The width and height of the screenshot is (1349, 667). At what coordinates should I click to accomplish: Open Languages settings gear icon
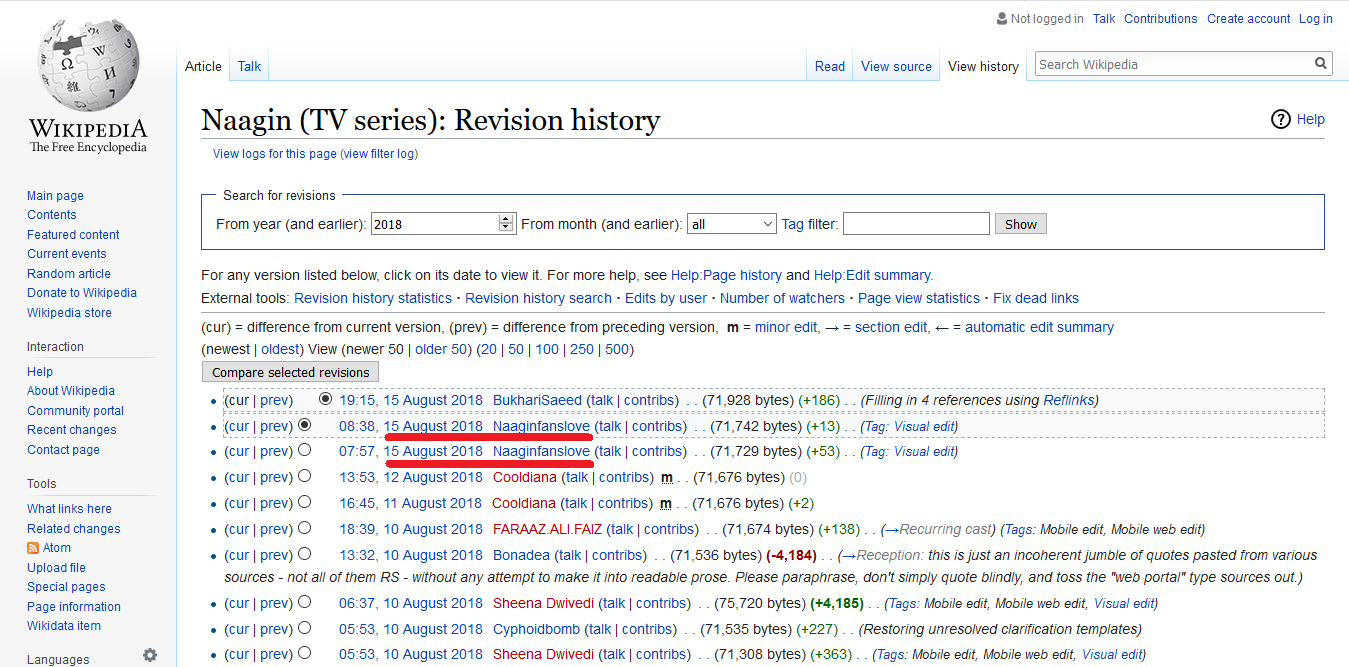pyautogui.click(x=150, y=655)
